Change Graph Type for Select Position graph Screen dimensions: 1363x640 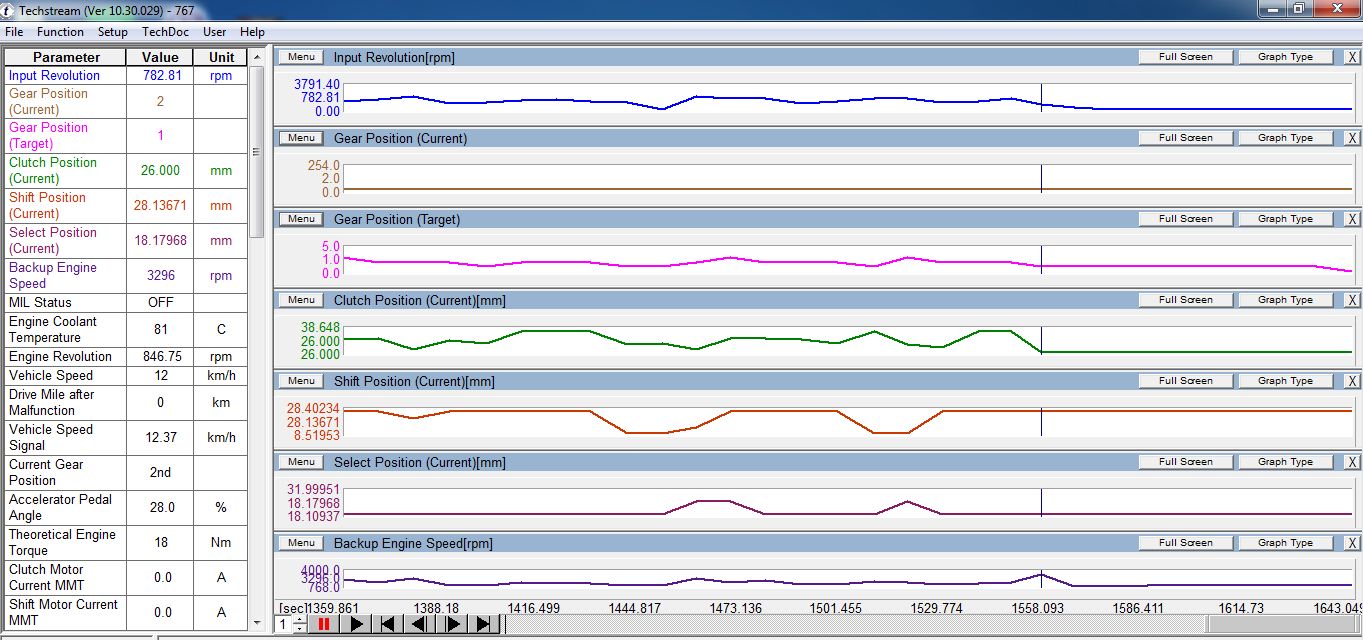tap(1285, 462)
